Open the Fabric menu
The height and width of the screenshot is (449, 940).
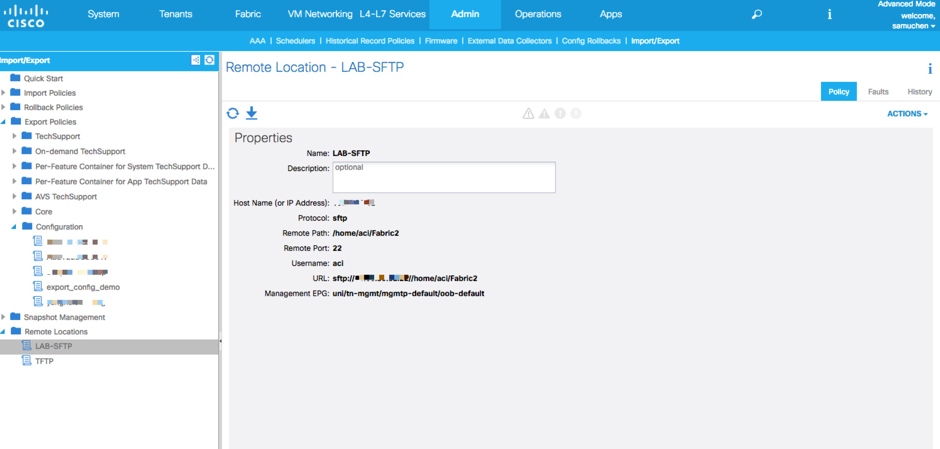pos(248,14)
